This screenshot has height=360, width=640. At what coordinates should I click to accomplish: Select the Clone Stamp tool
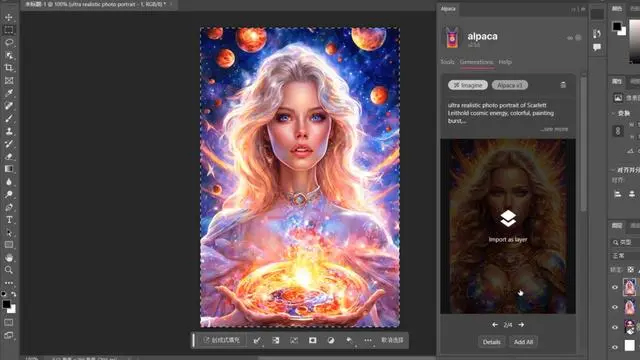click(9, 131)
